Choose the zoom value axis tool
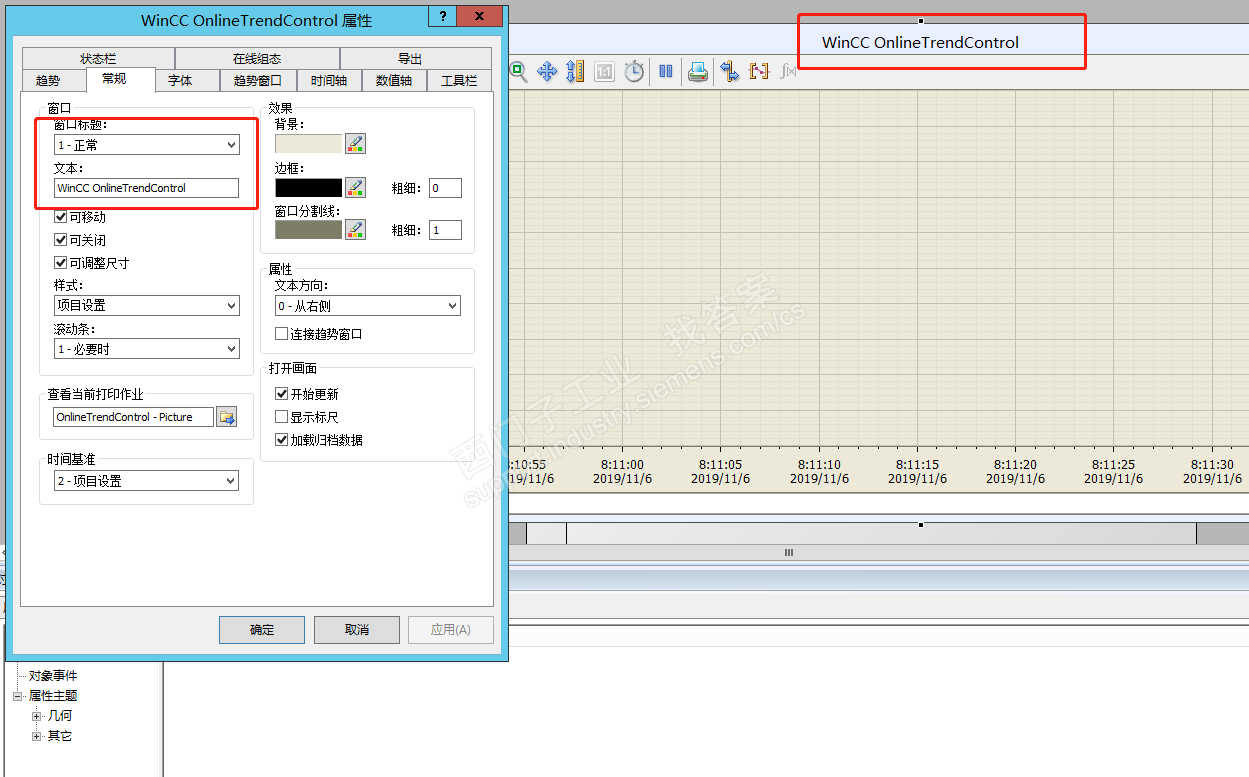This screenshot has width=1249, height=777. coord(575,71)
